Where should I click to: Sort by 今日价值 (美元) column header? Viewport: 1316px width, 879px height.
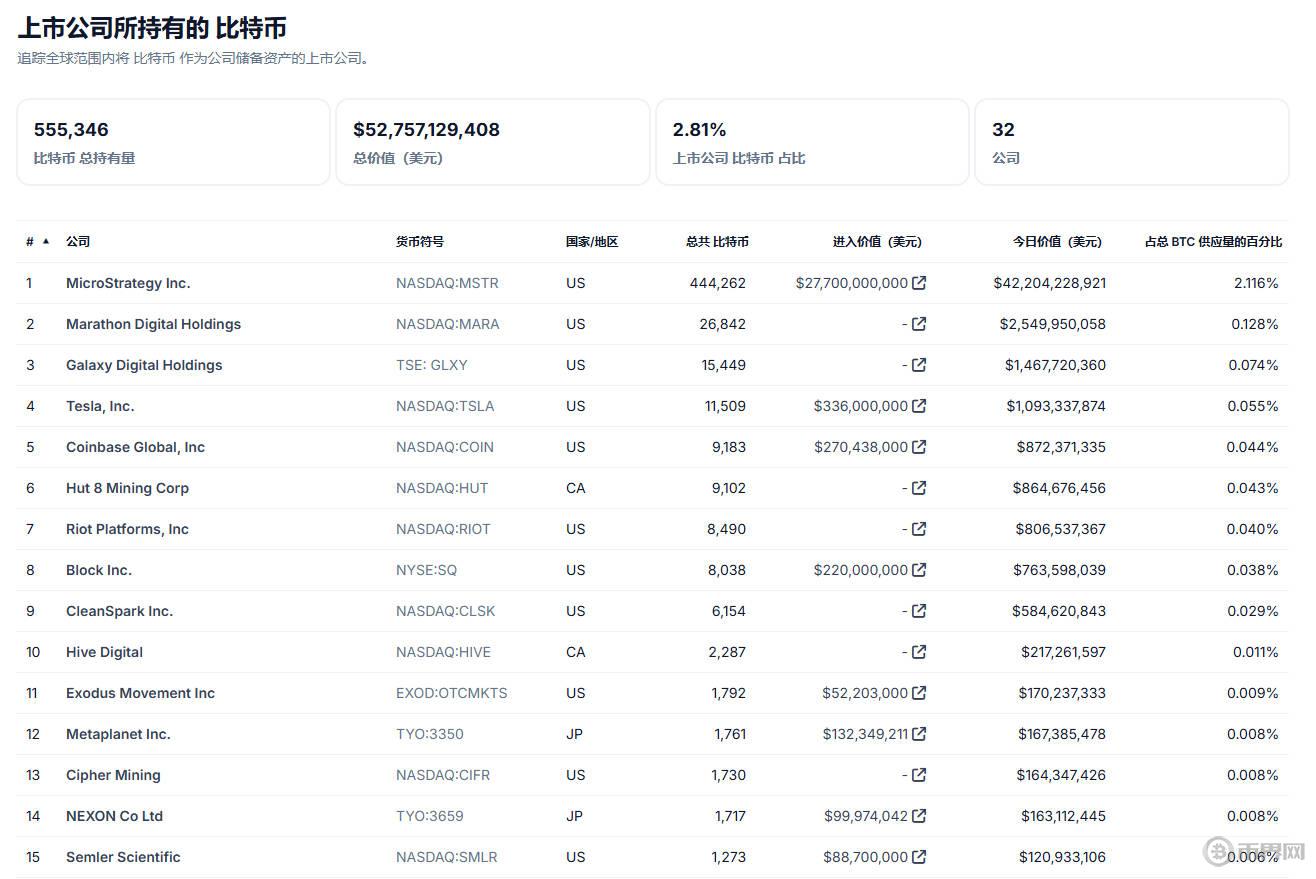1056,242
